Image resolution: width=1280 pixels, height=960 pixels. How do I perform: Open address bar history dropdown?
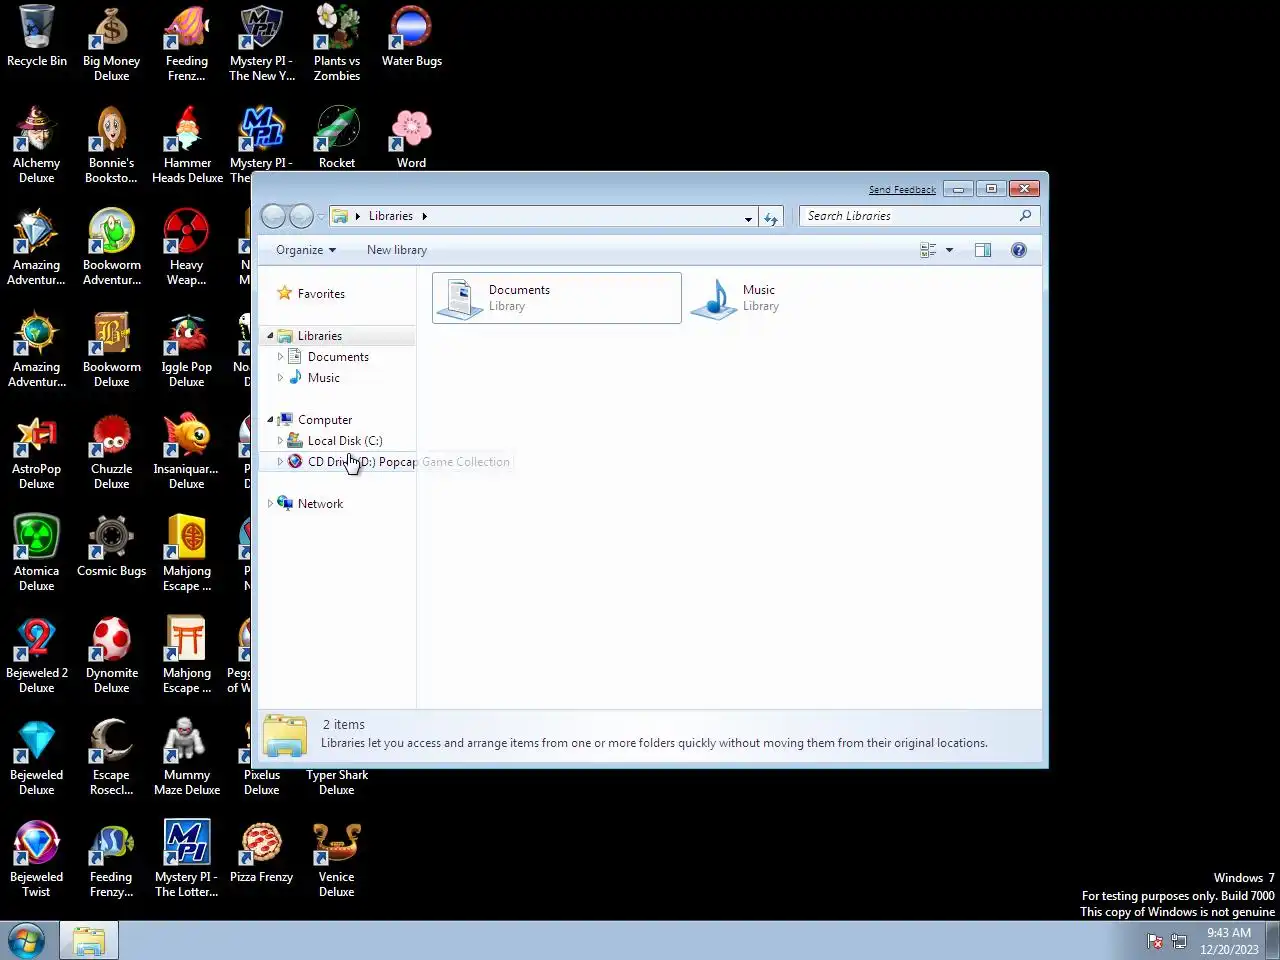point(748,218)
